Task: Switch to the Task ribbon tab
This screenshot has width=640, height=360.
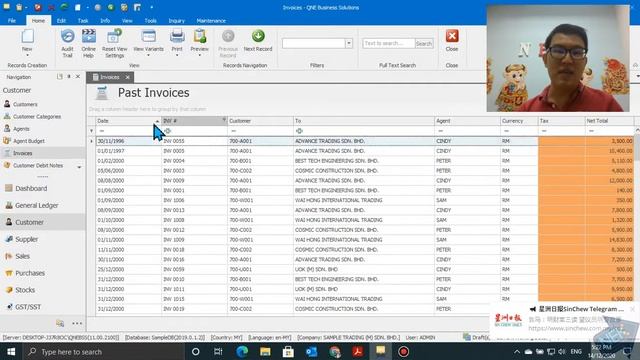Action: [83, 20]
